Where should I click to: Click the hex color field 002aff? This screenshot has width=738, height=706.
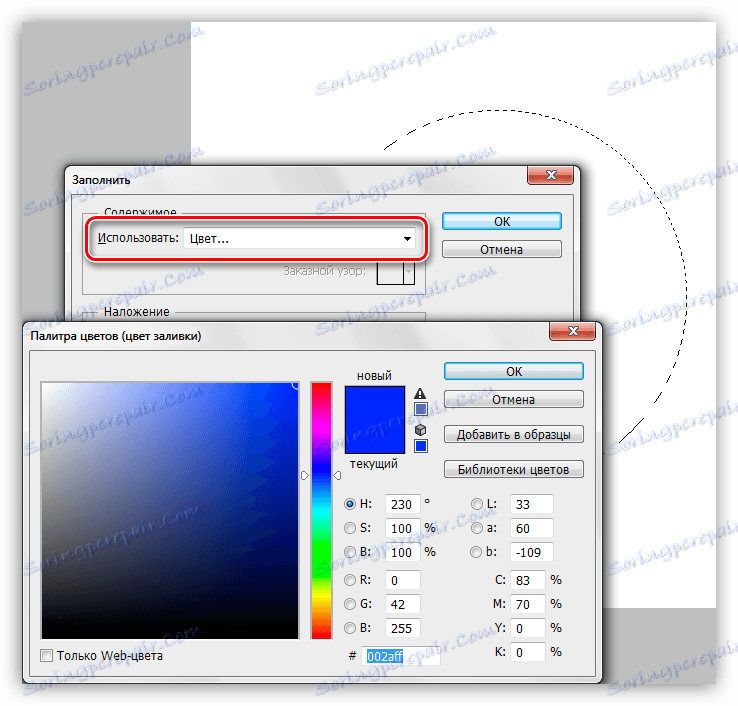(x=401, y=656)
